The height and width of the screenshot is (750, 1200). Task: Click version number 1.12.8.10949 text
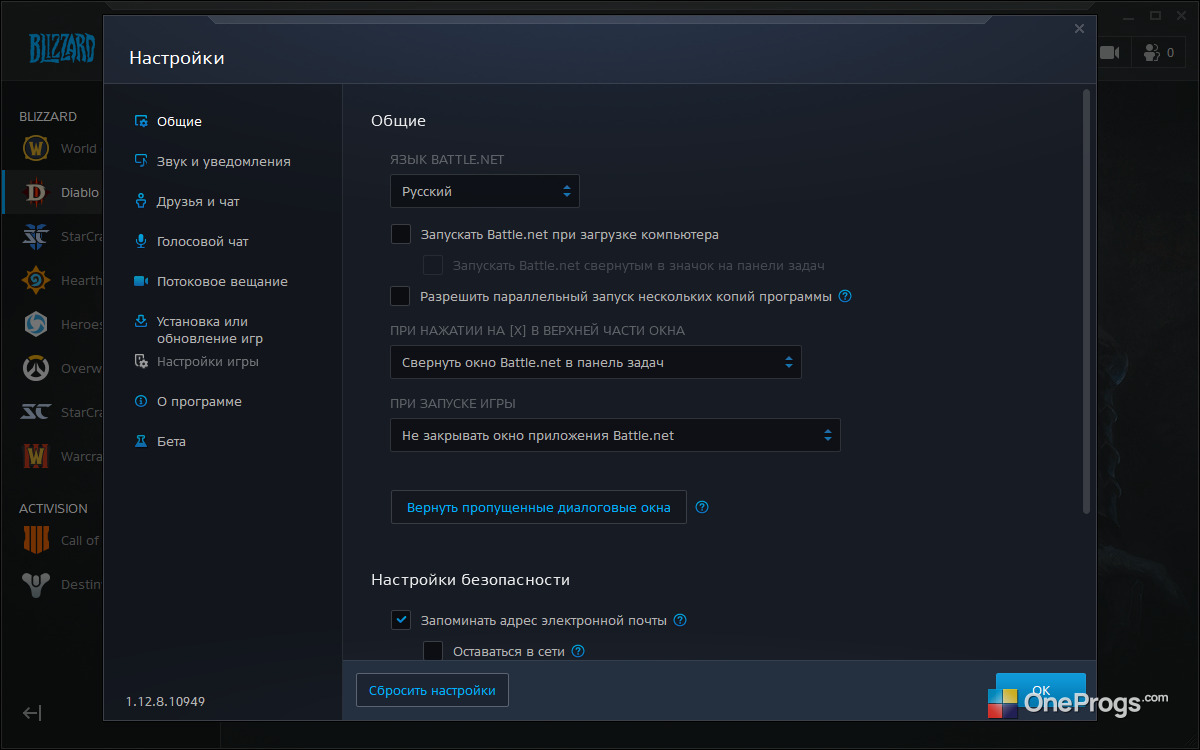pyautogui.click(x=165, y=702)
